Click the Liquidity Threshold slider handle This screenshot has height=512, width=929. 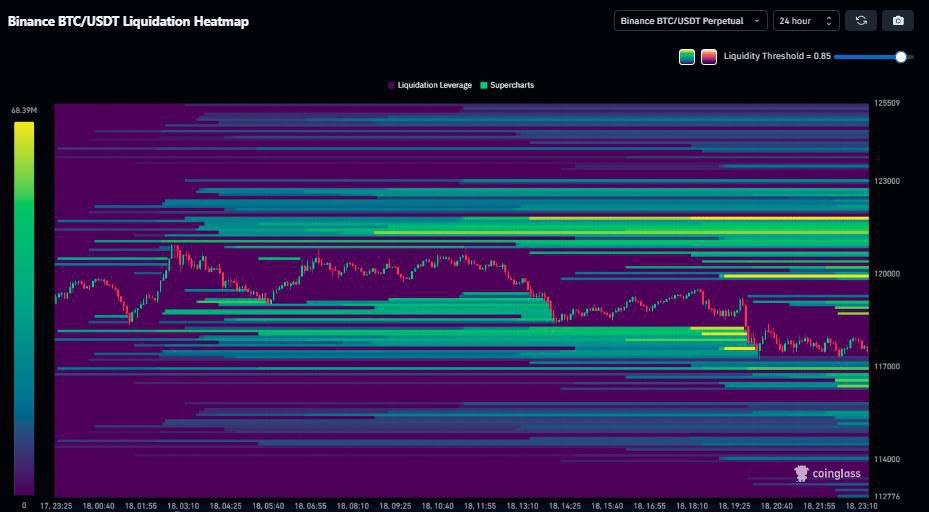click(901, 57)
